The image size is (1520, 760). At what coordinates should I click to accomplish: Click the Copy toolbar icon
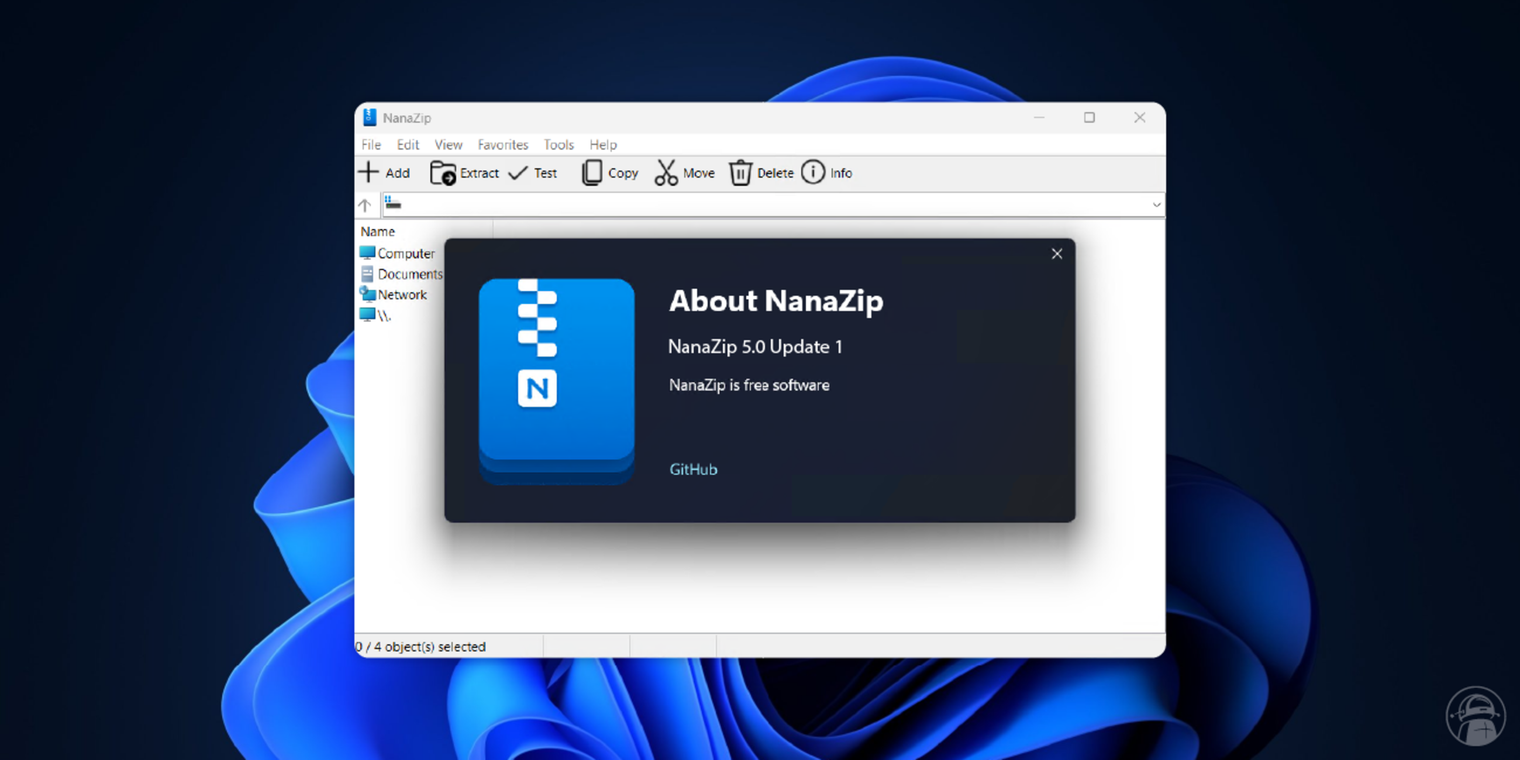tap(591, 172)
